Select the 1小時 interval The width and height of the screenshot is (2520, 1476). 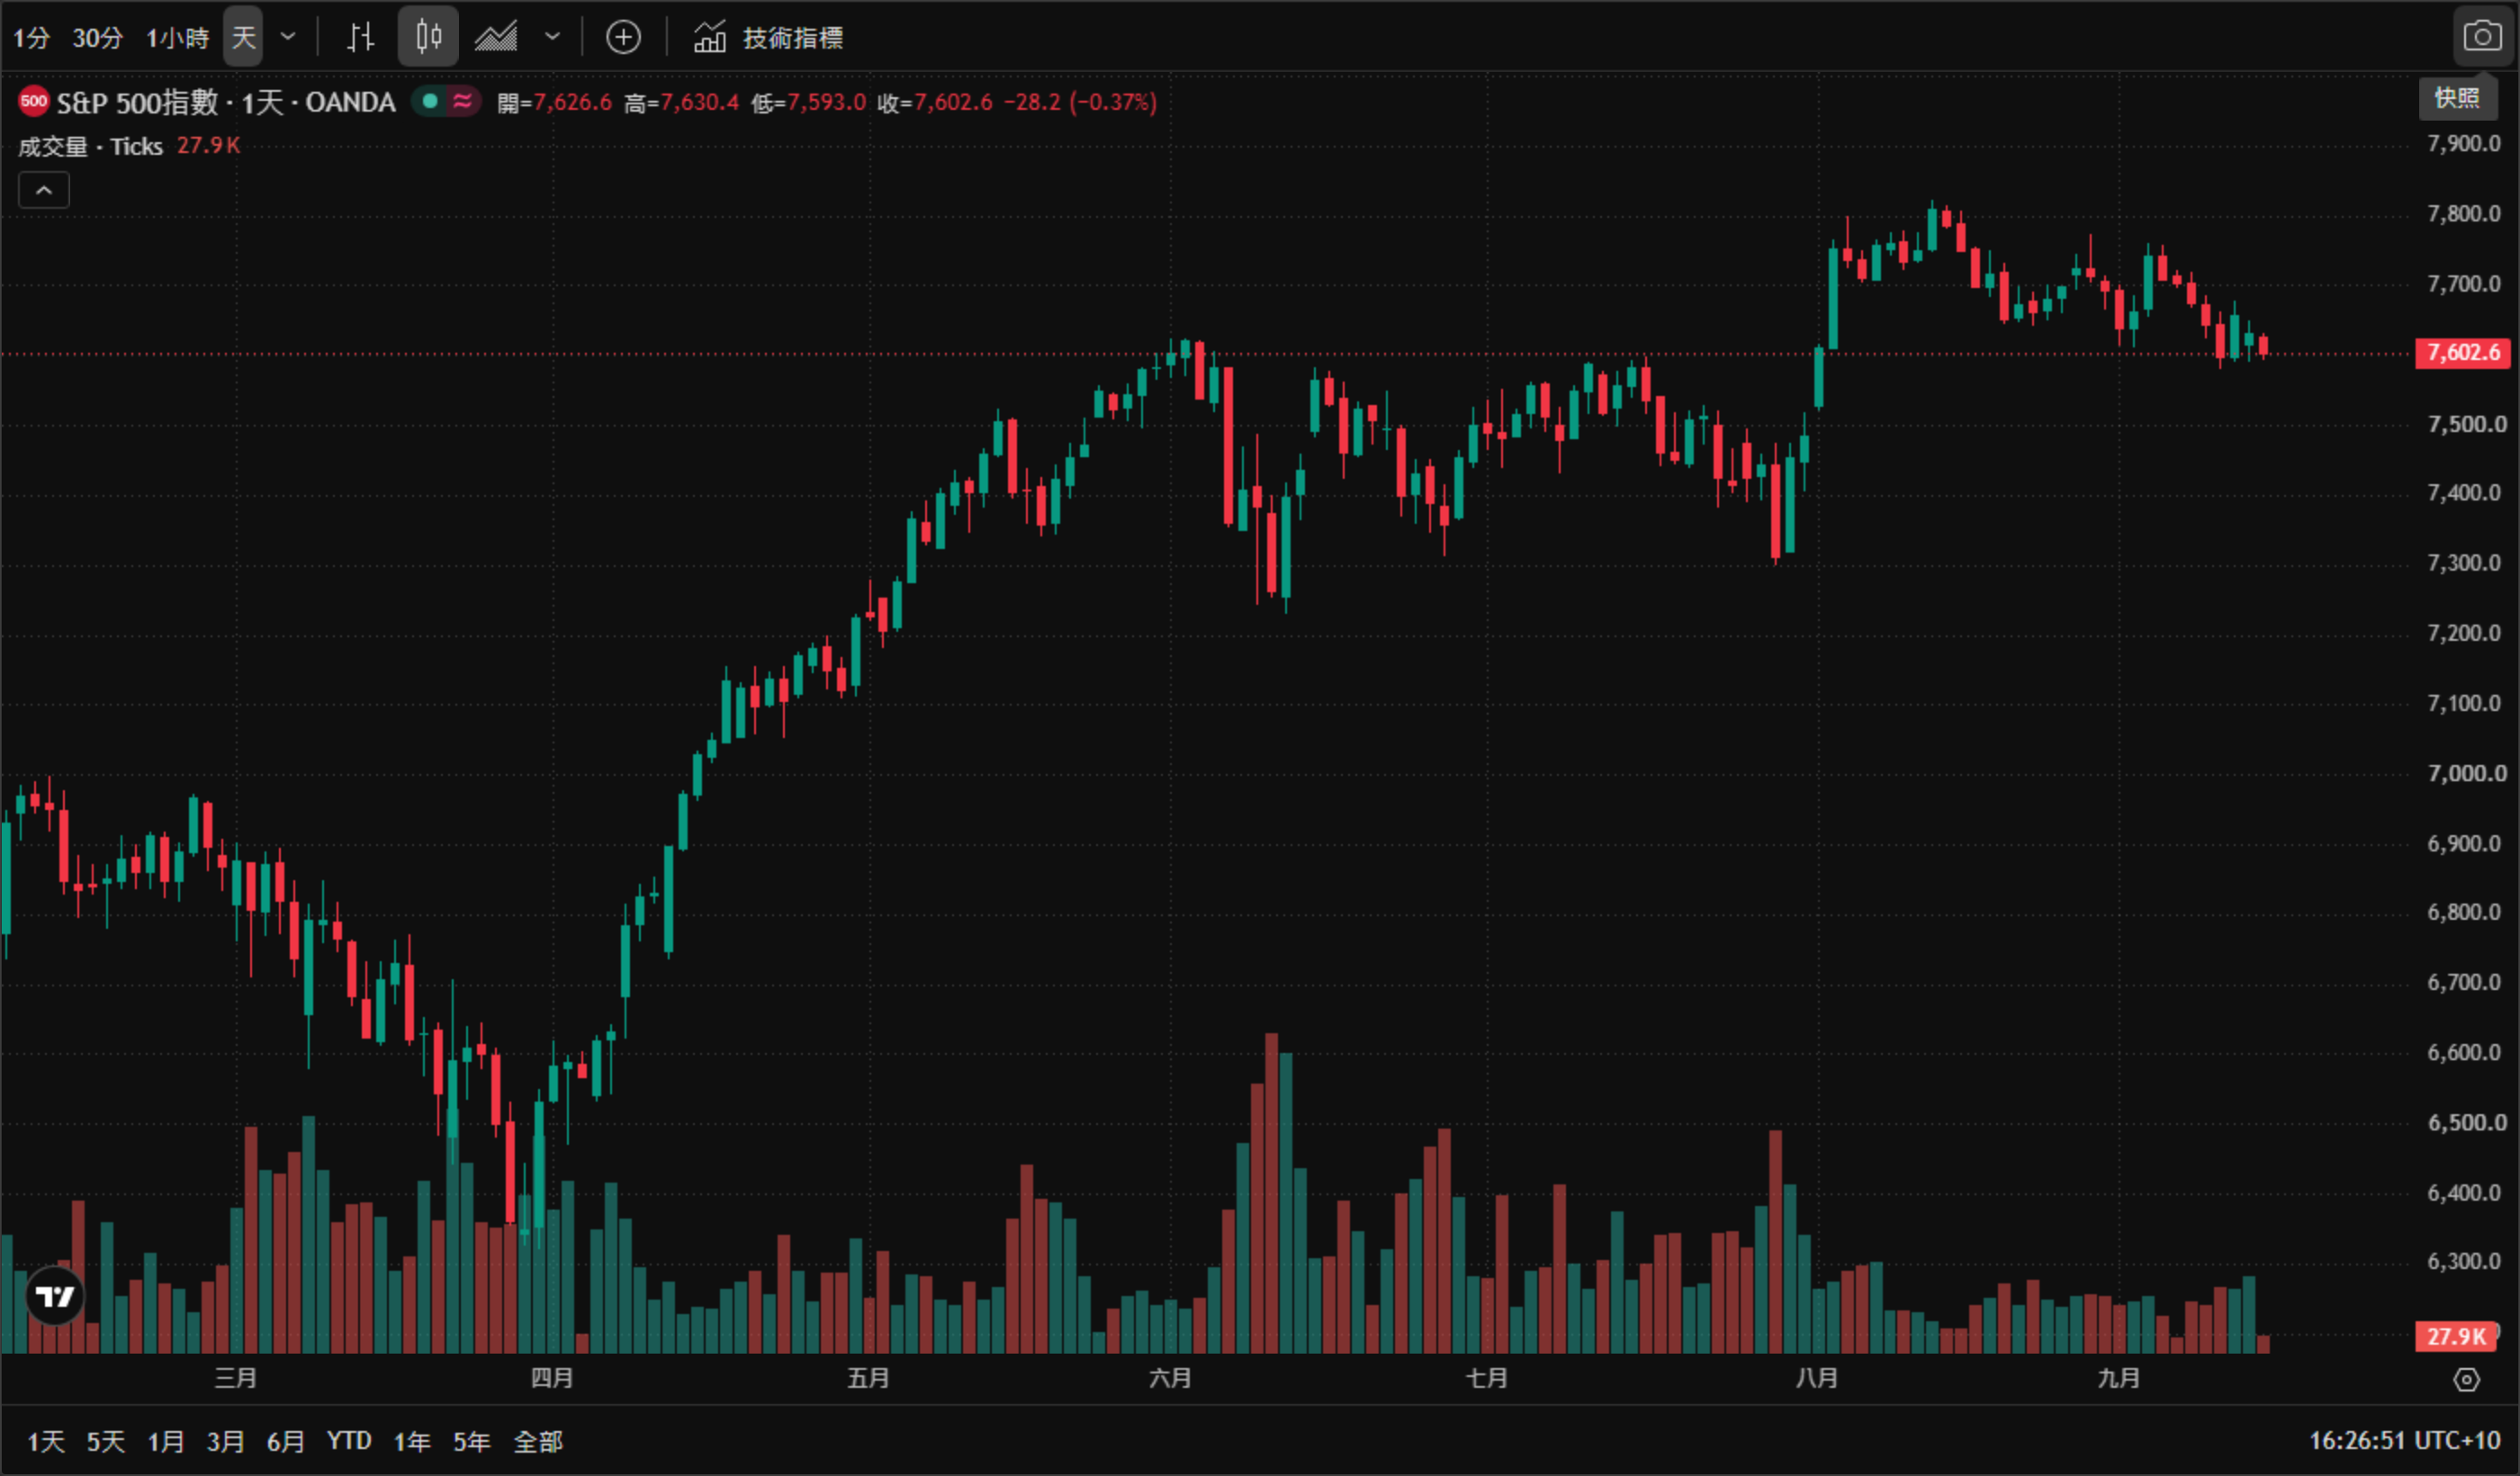[x=178, y=38]
